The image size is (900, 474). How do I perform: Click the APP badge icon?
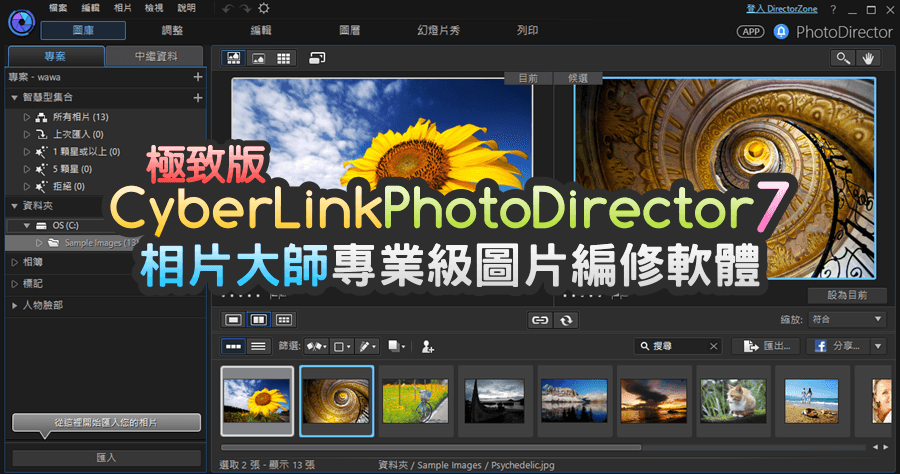tap(751, 32)
